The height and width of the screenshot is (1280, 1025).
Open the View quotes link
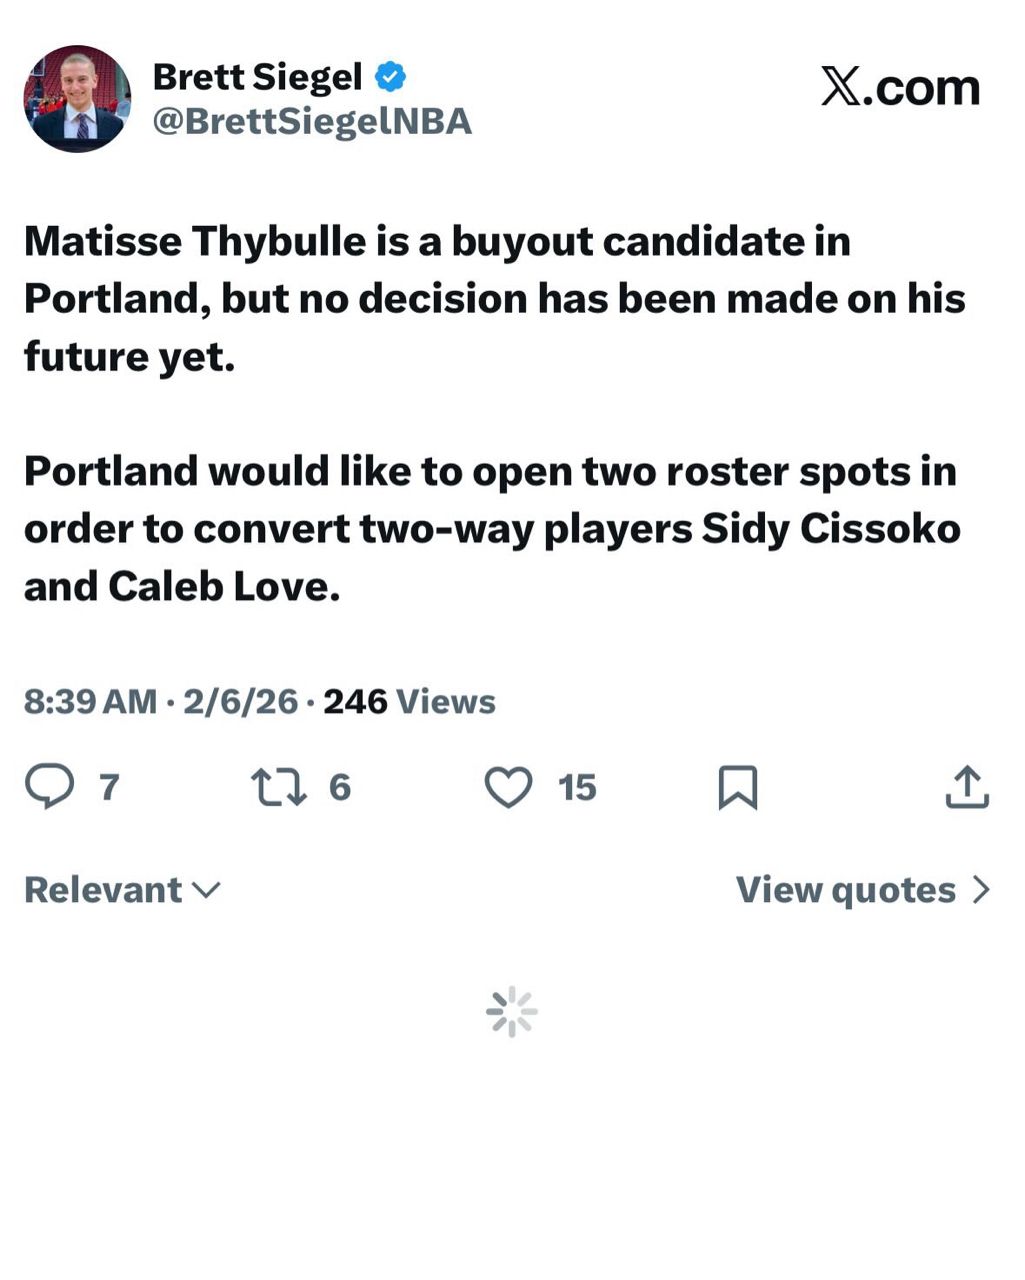[x=846, y=890]
